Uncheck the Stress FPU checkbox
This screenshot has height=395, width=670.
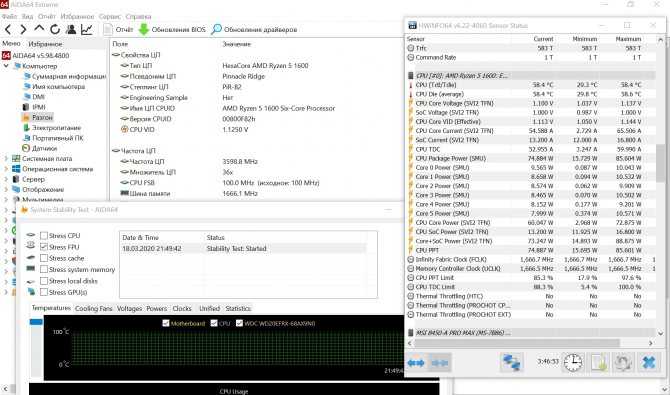pyautogui.click(x=44, y=247)
